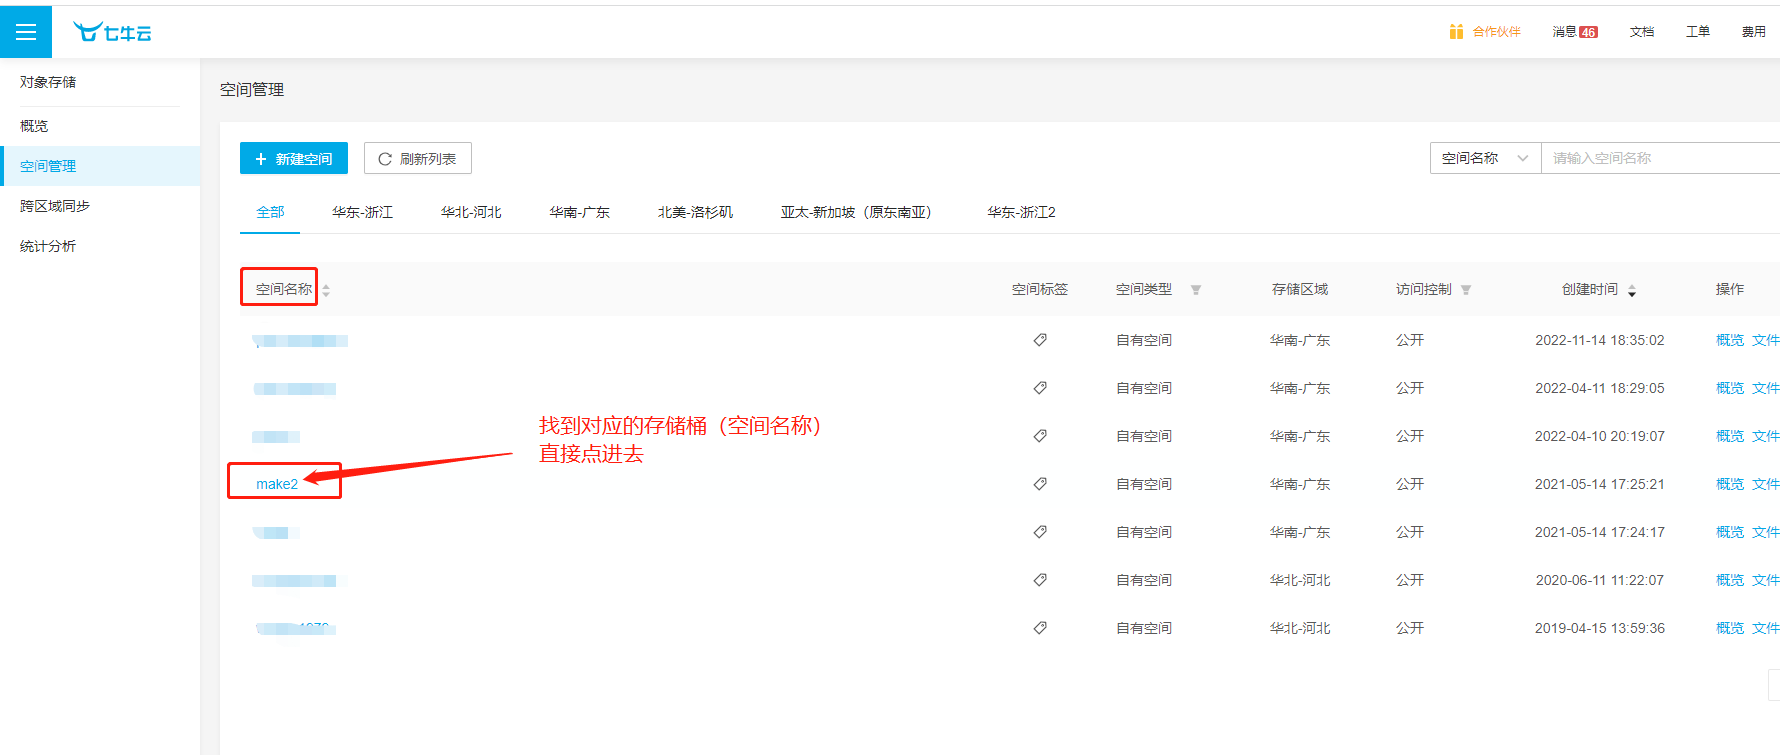This screenshot has height=755, width=1780.
Task: Open 概览 in the sidebar
Action: pyautogui.click(x=100, y=126)
